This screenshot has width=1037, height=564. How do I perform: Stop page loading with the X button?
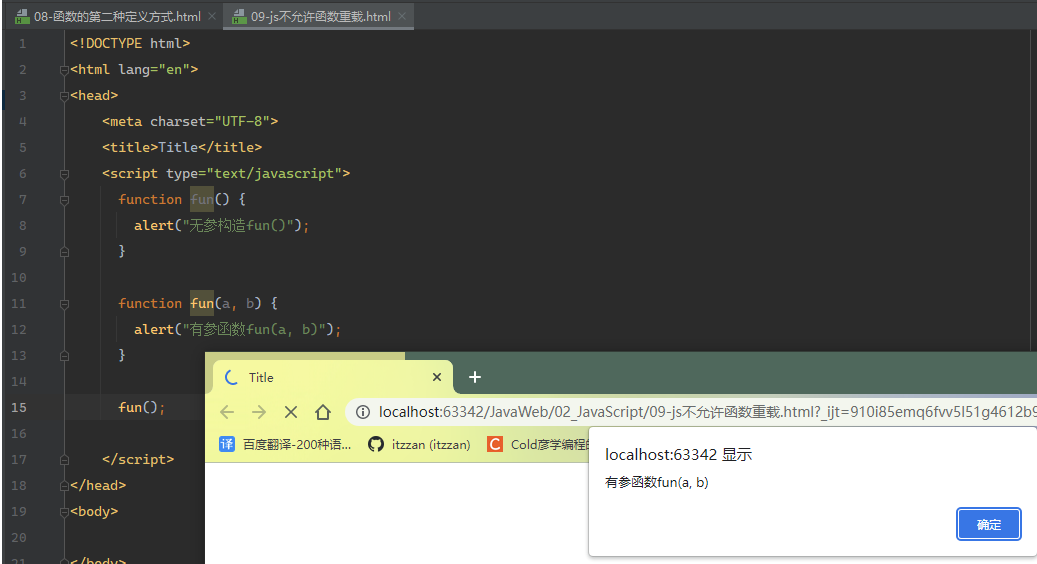(x=290, y=413)
